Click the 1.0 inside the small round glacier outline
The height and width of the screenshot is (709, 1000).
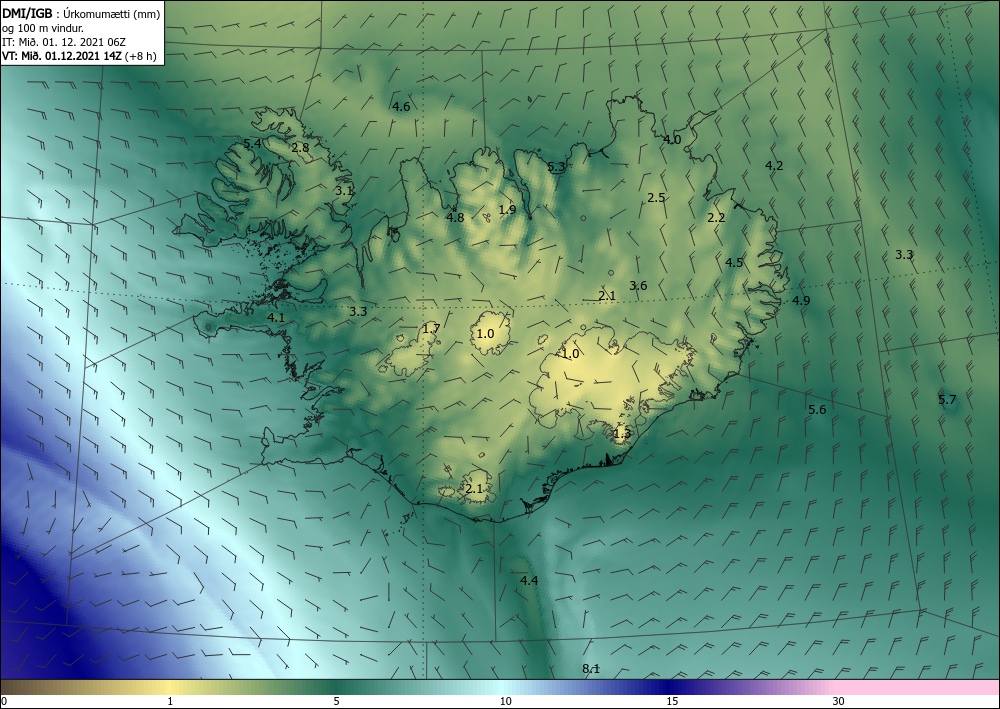coord(485,333)
